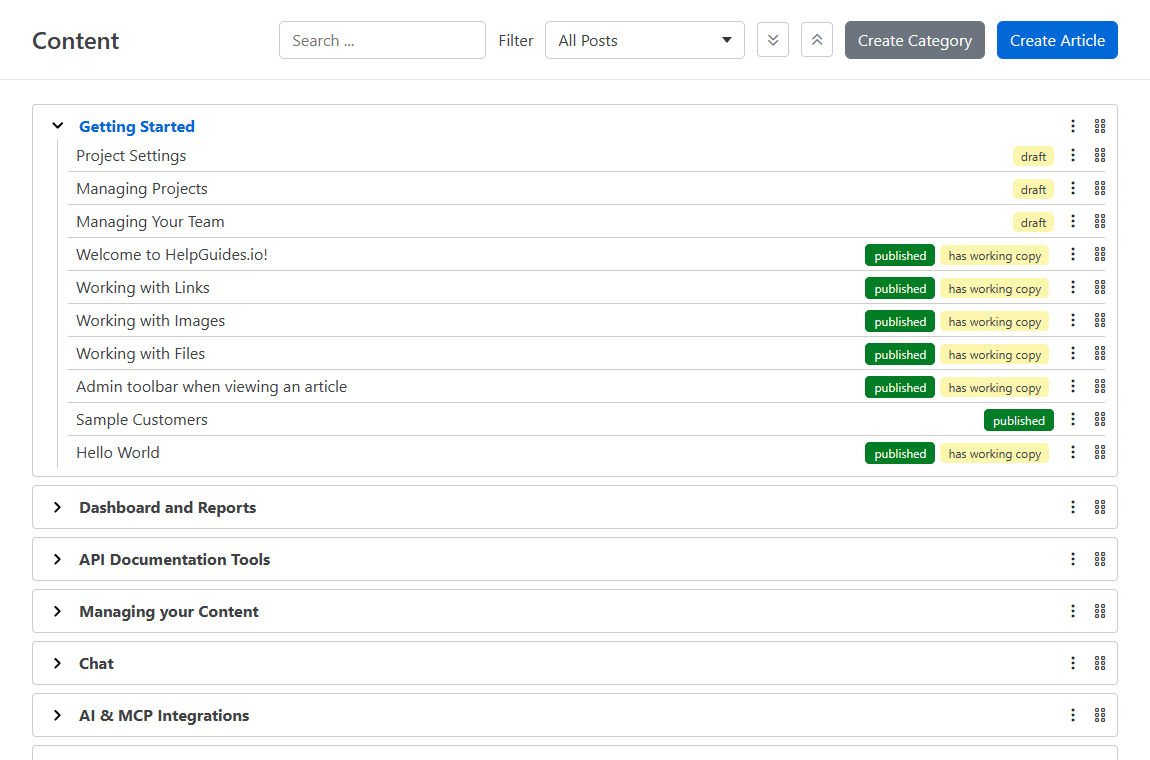Expand the AI & MCP Integrations chevron
The image size is (1150, 760).
pyautogui.click(x=58, y=715)
